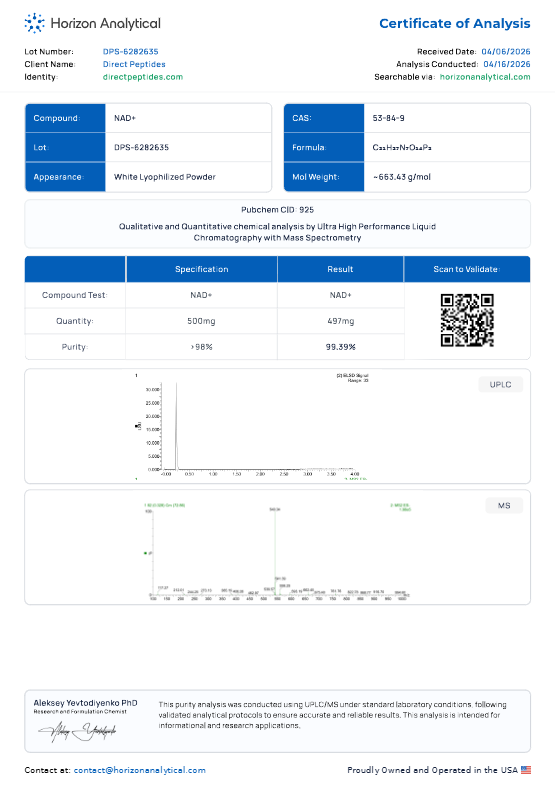555x785 pixels.
Task: Click the Certificate of Analysis title
Action: coord(454,24)
